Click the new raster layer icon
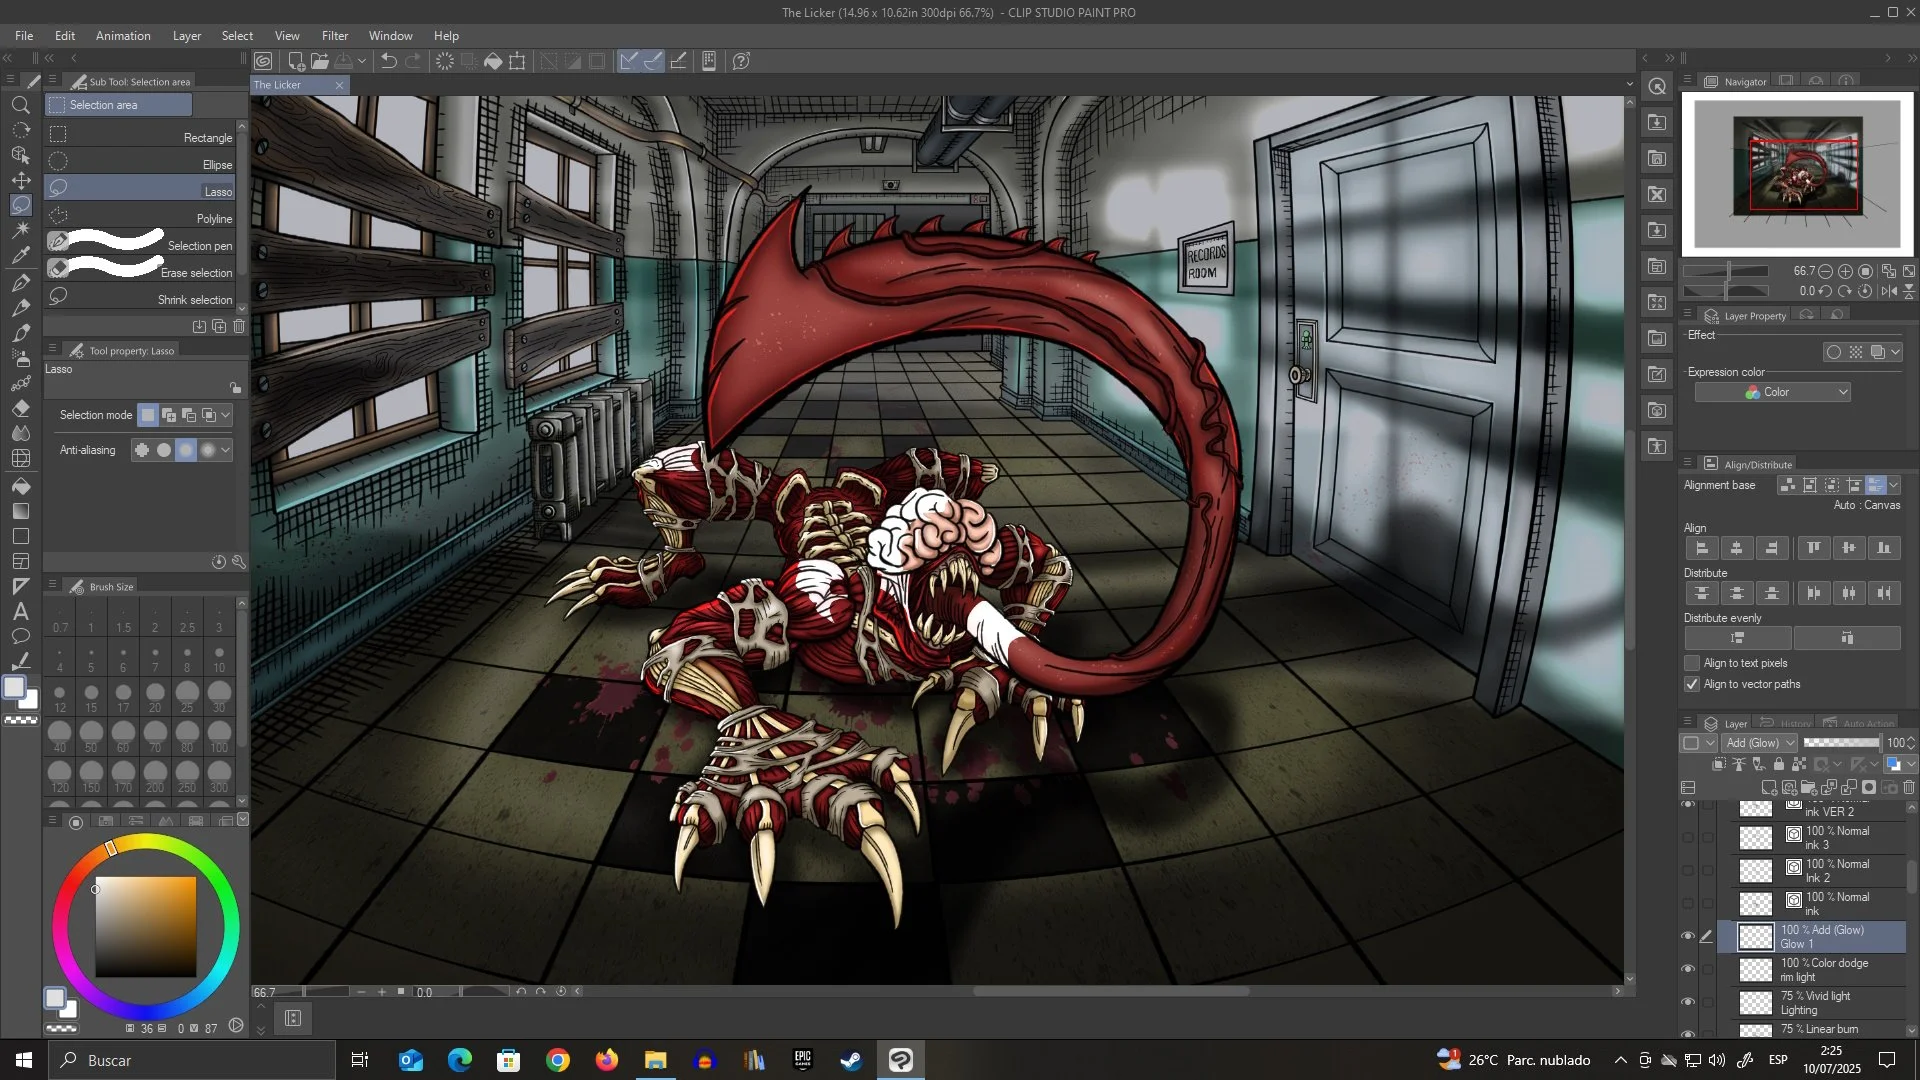Image resolution: width=1920 pixels, height=1080 pixels. point(1769,788)
